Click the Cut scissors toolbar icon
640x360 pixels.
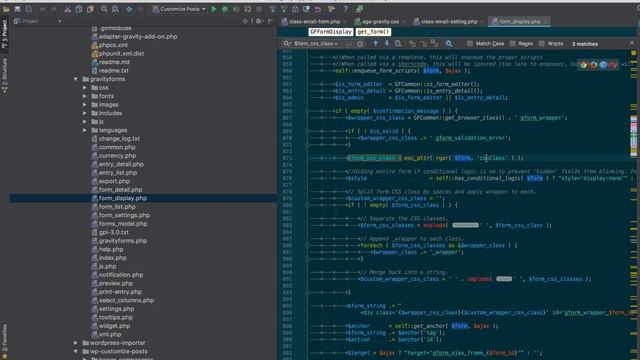68,9
